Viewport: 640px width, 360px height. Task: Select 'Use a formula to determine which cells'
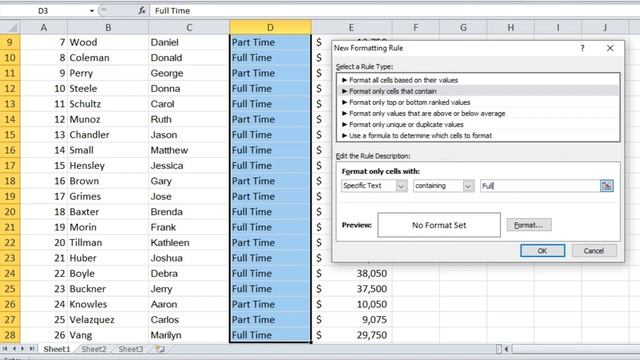(478, 135)
